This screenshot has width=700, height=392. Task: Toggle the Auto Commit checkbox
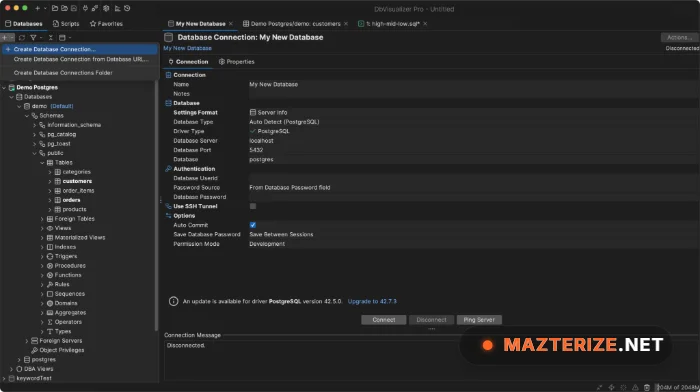pos(253,225)
